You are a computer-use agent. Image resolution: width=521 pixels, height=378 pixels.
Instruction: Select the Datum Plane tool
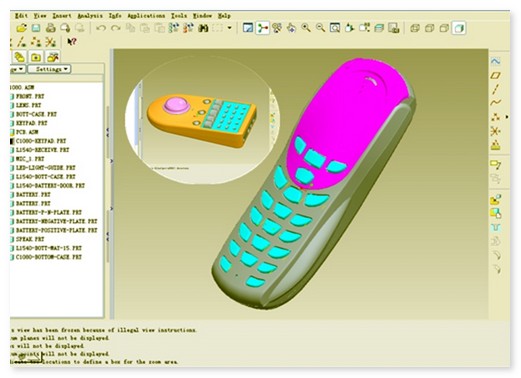tap(495, 75)
